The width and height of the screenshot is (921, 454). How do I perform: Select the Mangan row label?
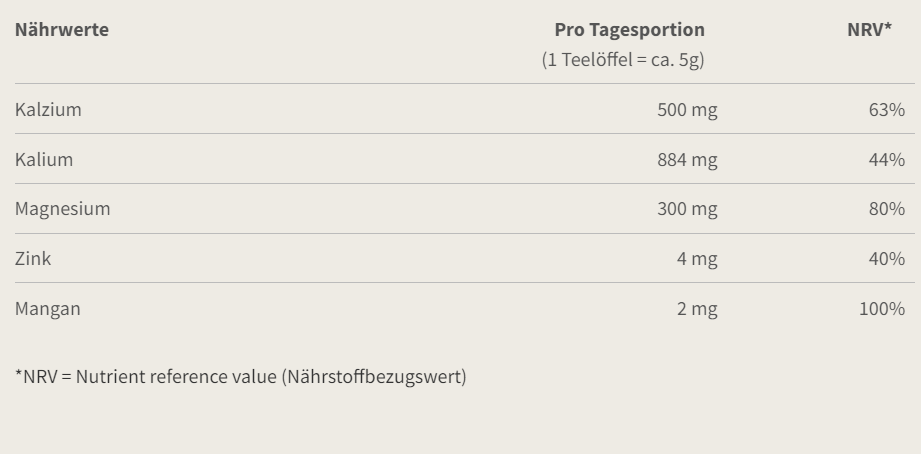click(x=48, y=309)
